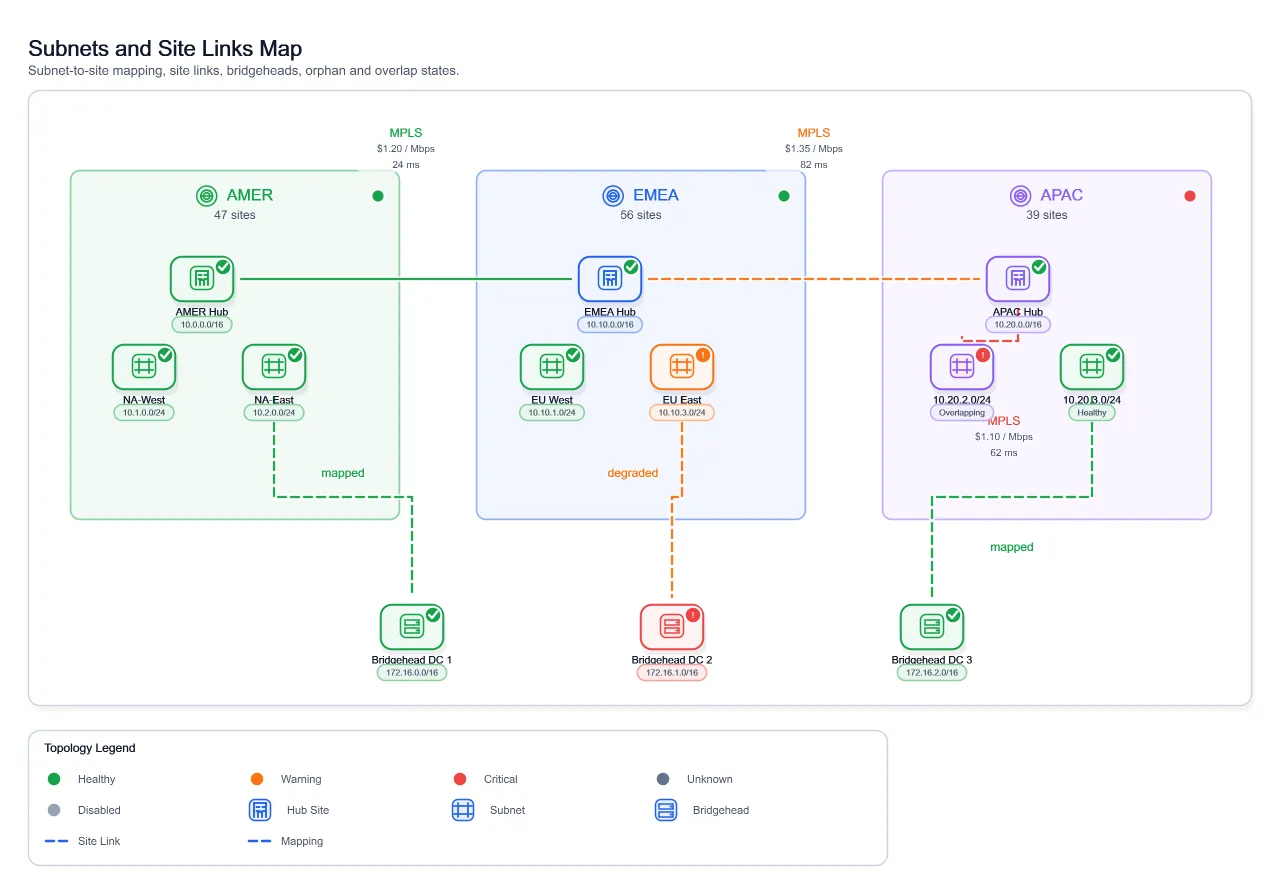Click the Hub Site icon in the legend

click(x=260, y=810)
